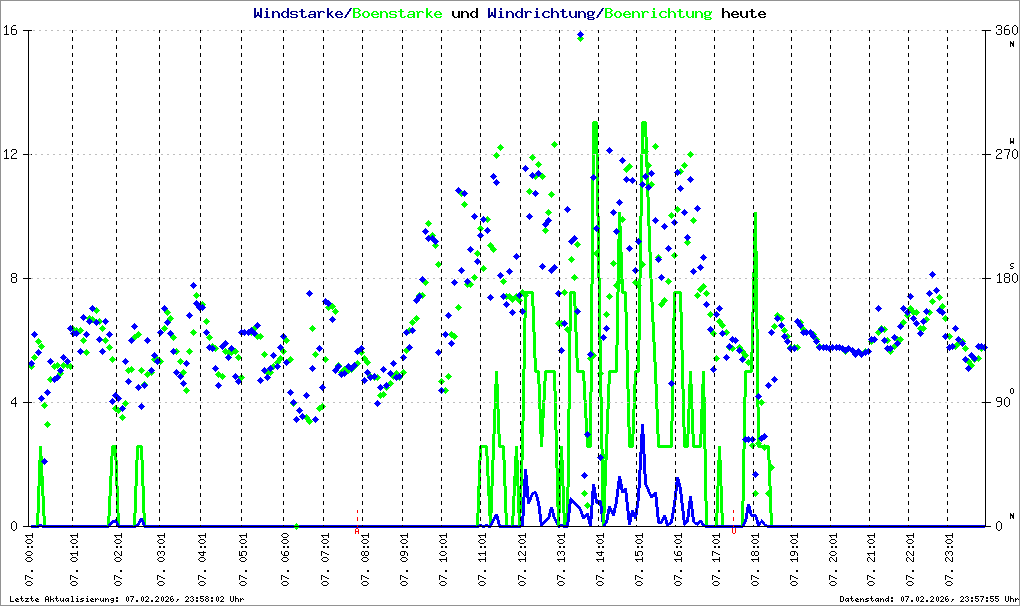Image resolution: width=1020 pixels, height=606 pixels.
Task: Select the direction axis value 90
Action: pyautogui.click(x=1003, y=402)
